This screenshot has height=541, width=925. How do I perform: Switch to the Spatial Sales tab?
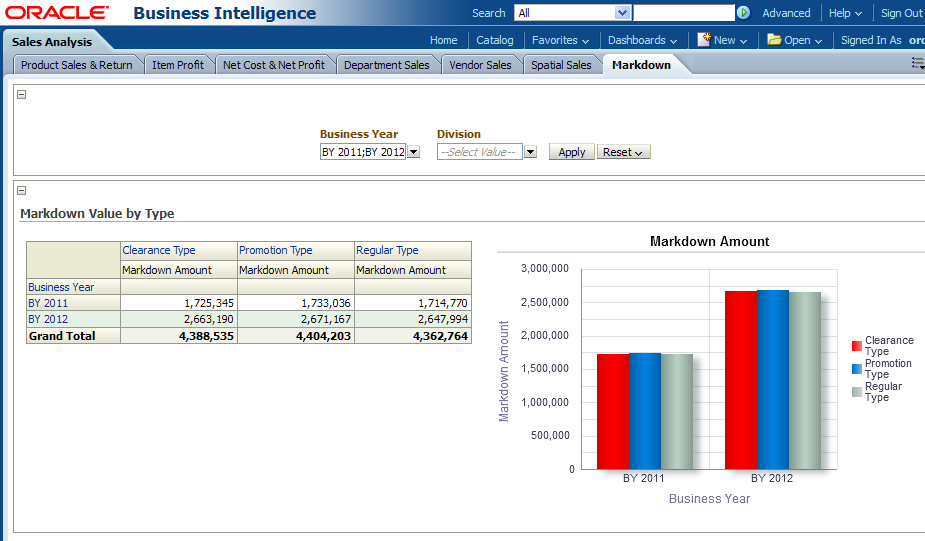point(561,65)
